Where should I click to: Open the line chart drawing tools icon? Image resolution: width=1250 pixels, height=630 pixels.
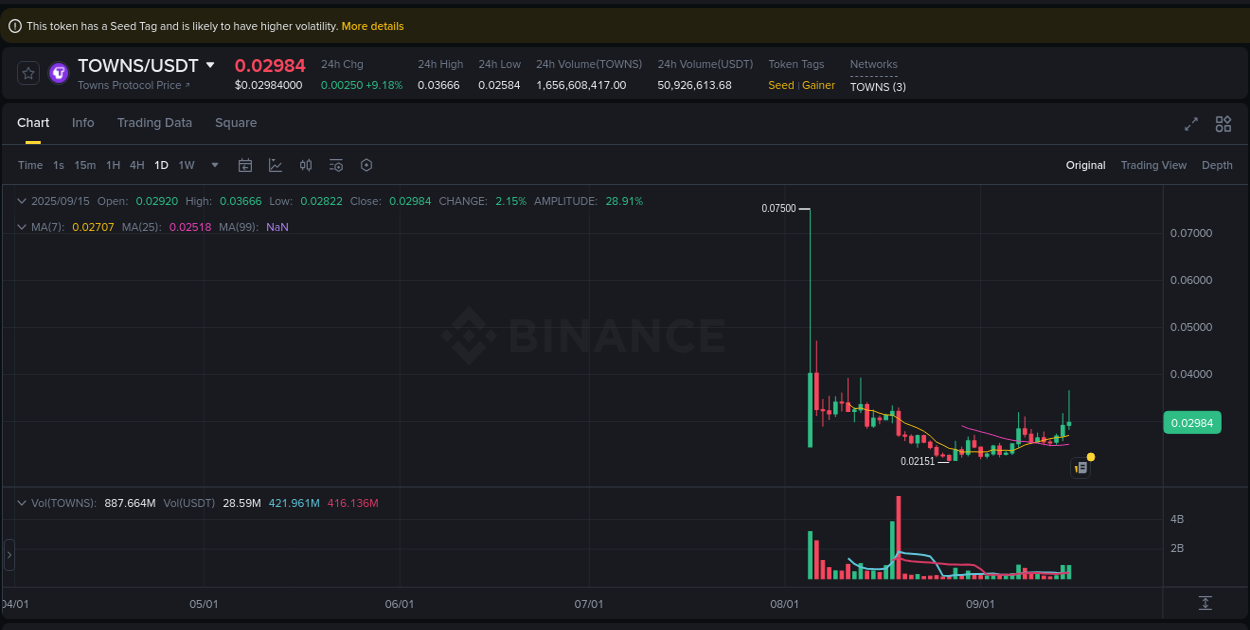275,166
